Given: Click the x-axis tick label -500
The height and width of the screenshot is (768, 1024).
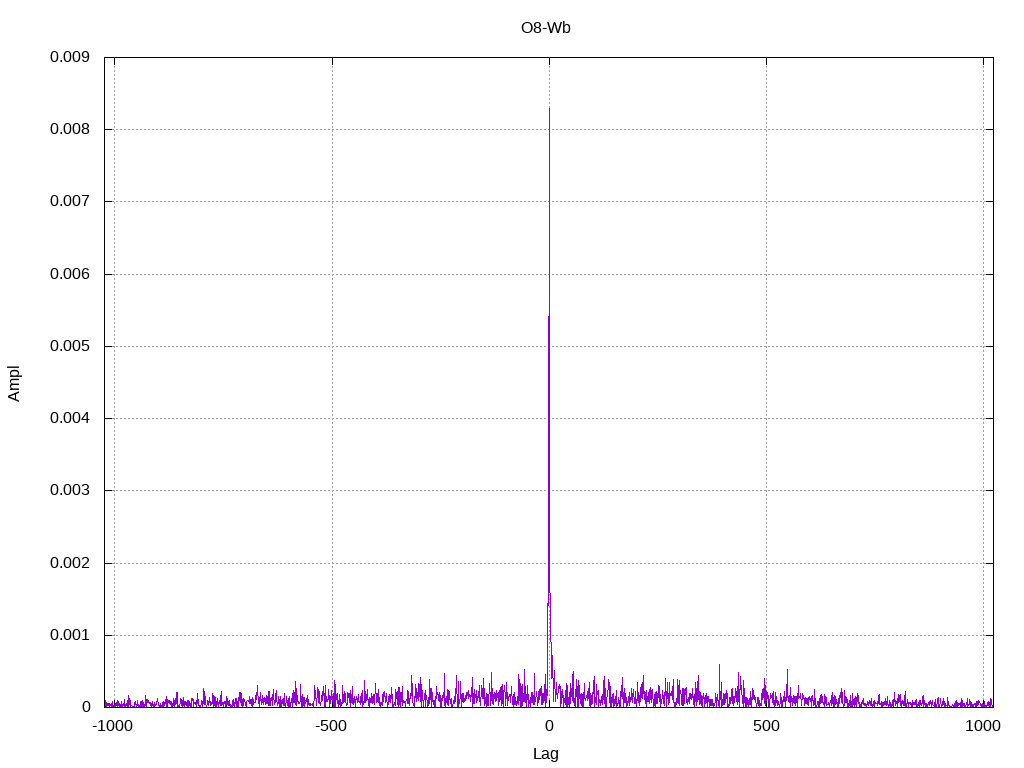Looking at the screenshot, I should click(331, 726).
